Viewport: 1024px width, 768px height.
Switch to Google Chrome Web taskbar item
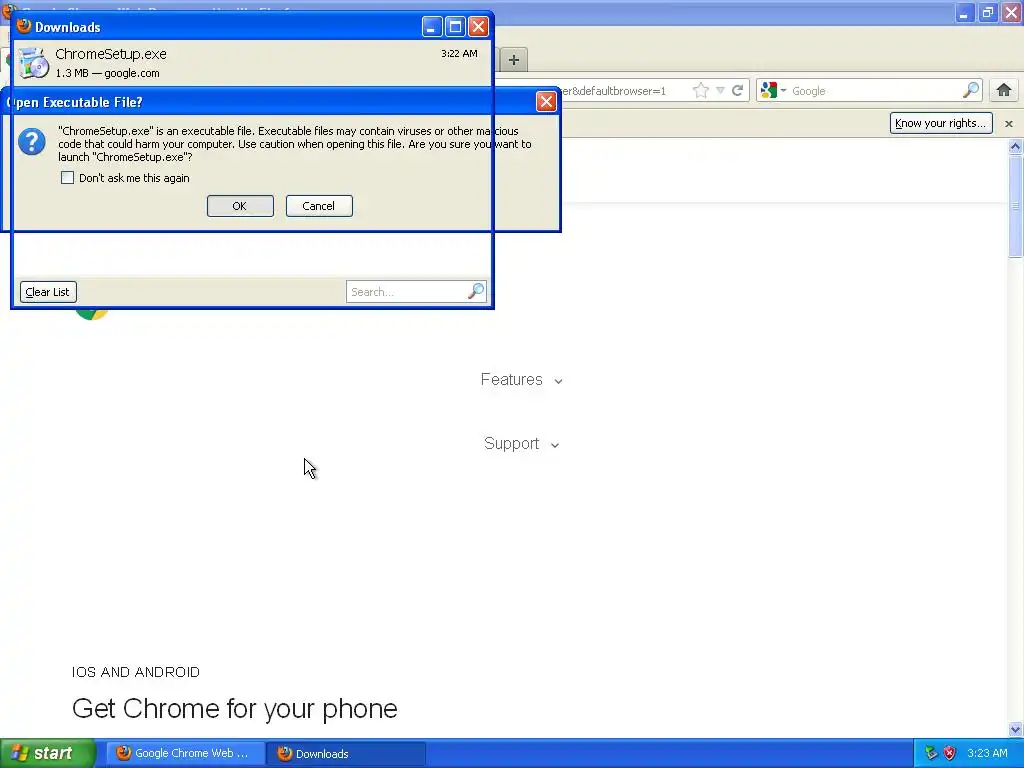tap(185, 753)
